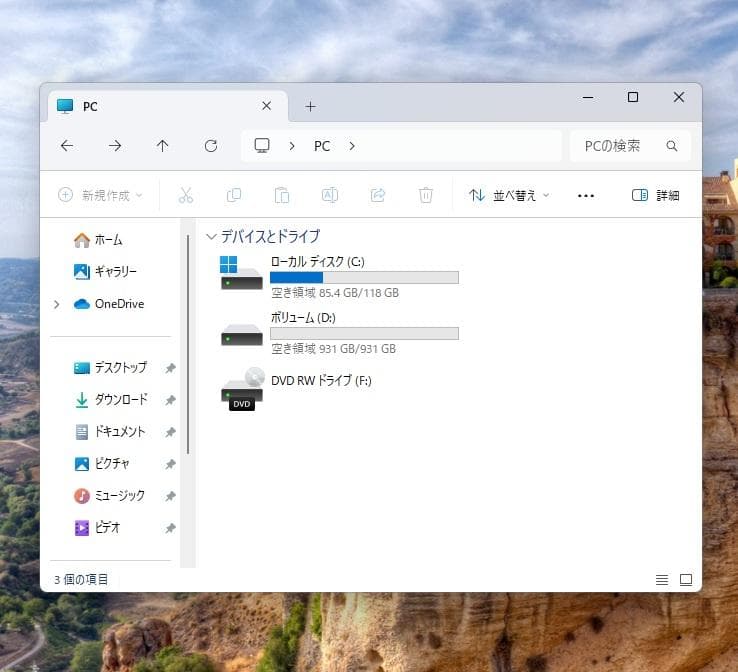
Task: Open ドキュメント in quick access
Action: pos(110,432)
